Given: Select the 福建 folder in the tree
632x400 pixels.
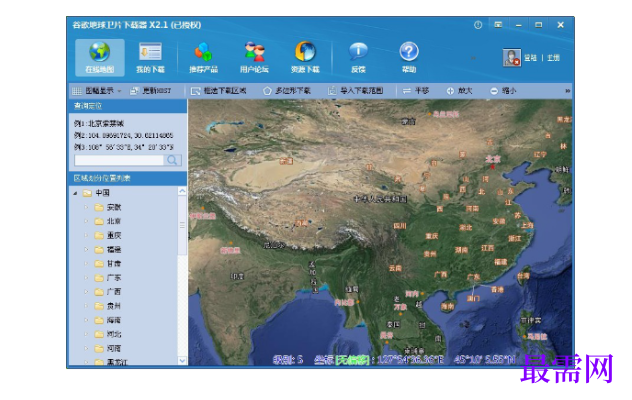Looking at the screenshot, I should coord(108,250).
